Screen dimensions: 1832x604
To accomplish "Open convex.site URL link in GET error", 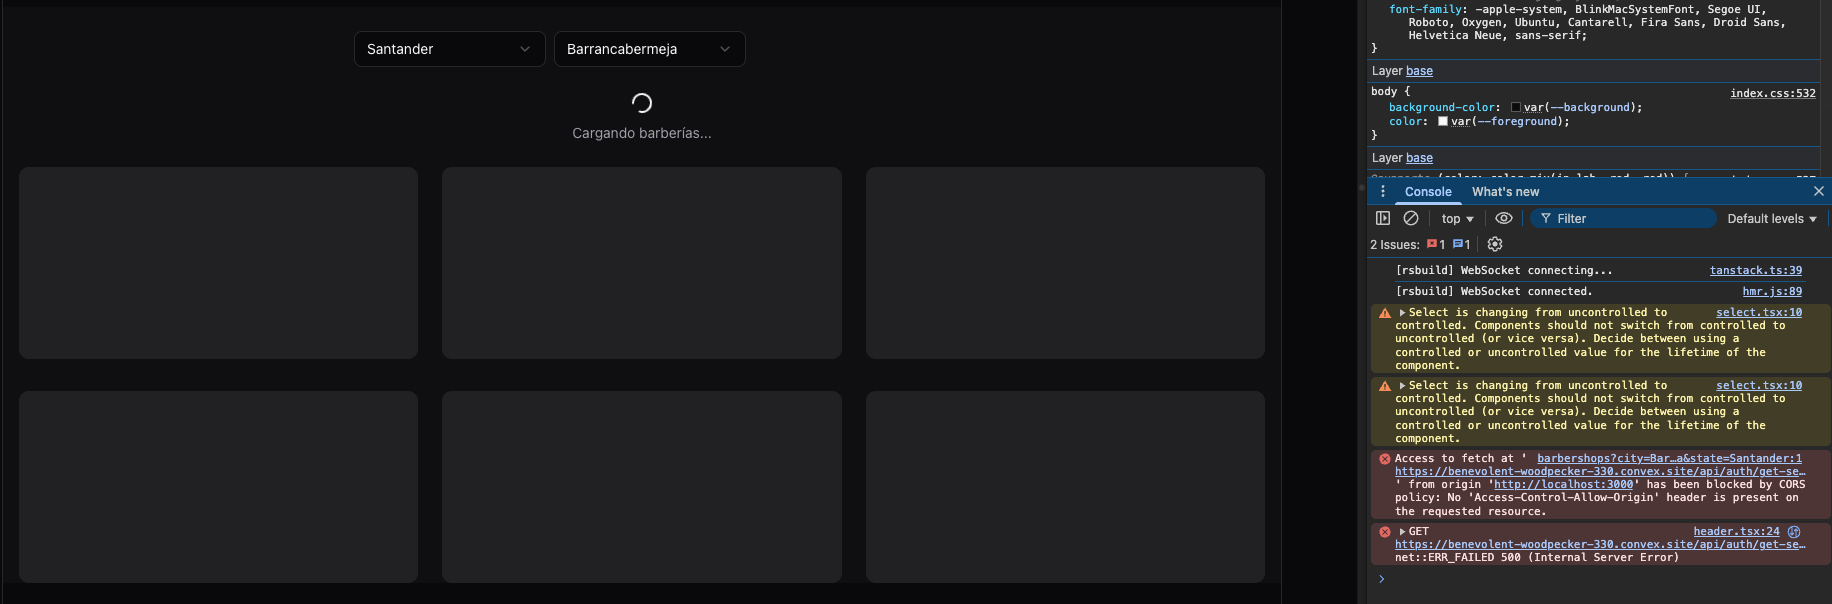I will (1600, 545).
